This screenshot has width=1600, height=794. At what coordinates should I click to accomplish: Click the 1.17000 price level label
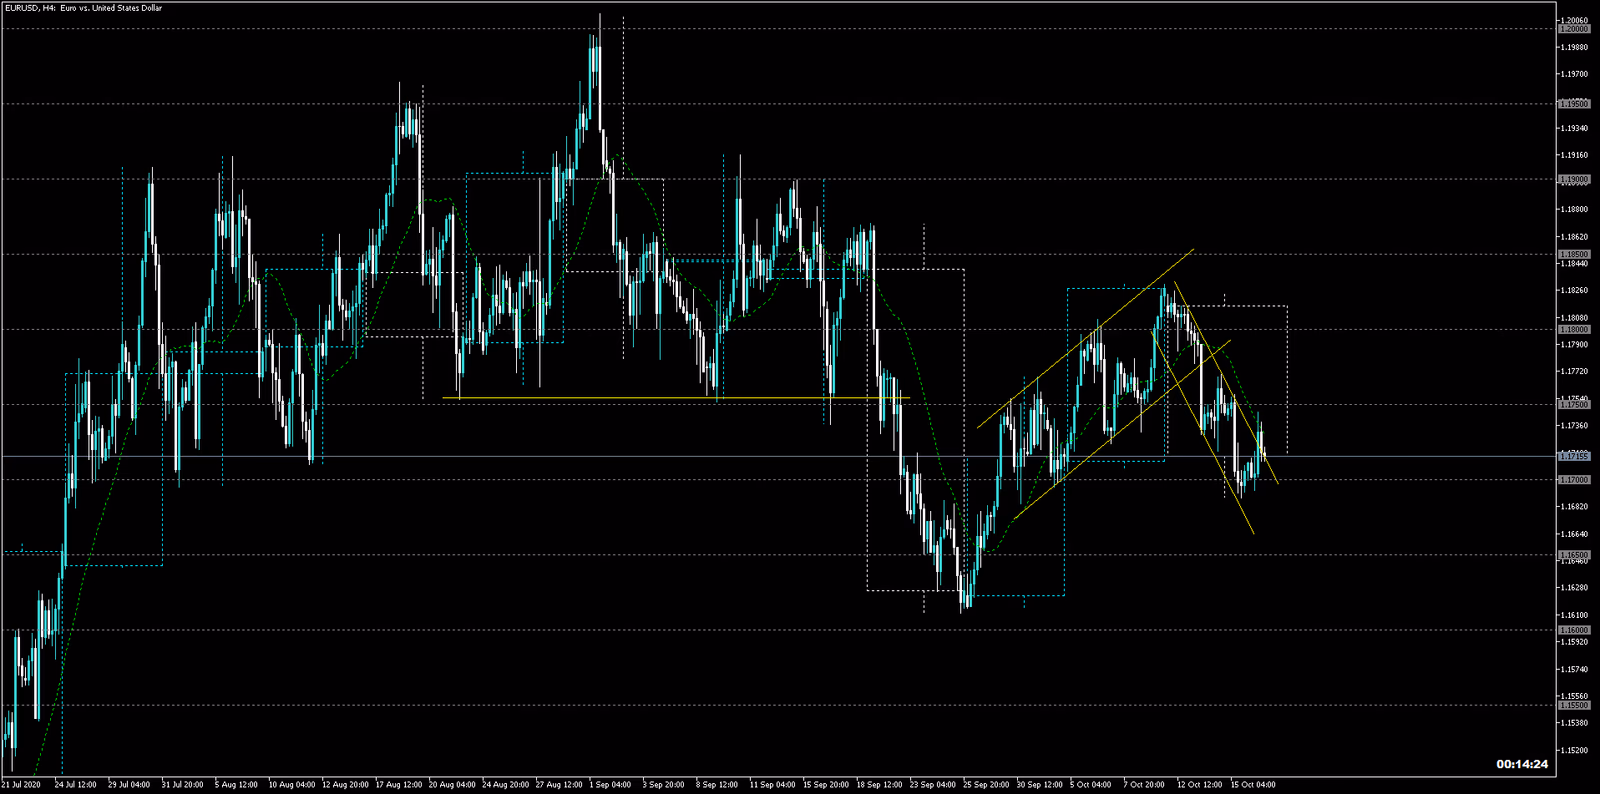pos(1574,480)
